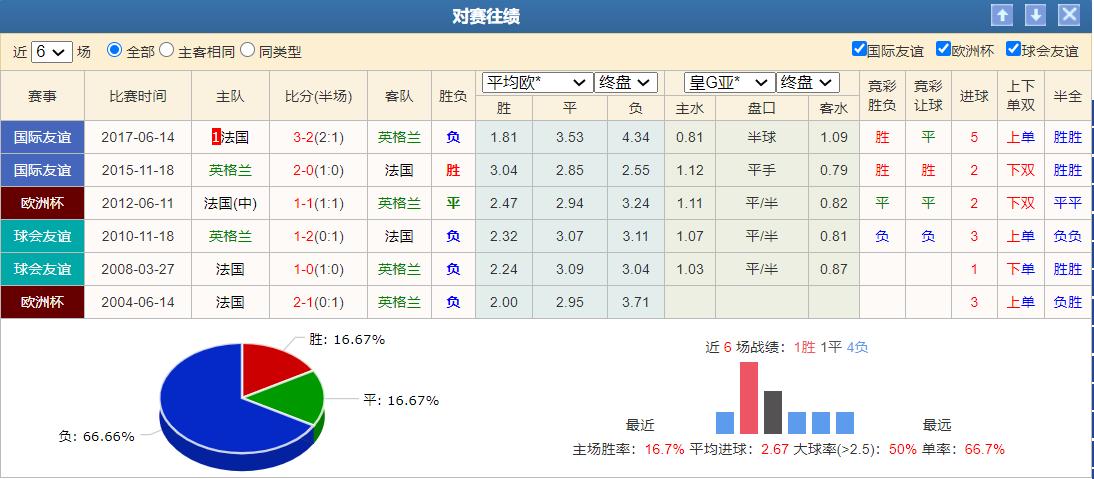Image resolution: width=1094 pixels, height=479 pixels.
Task: Uncheck the 国际友谊 checkbox
Action: pyautogui.click(x=859, y=49)
